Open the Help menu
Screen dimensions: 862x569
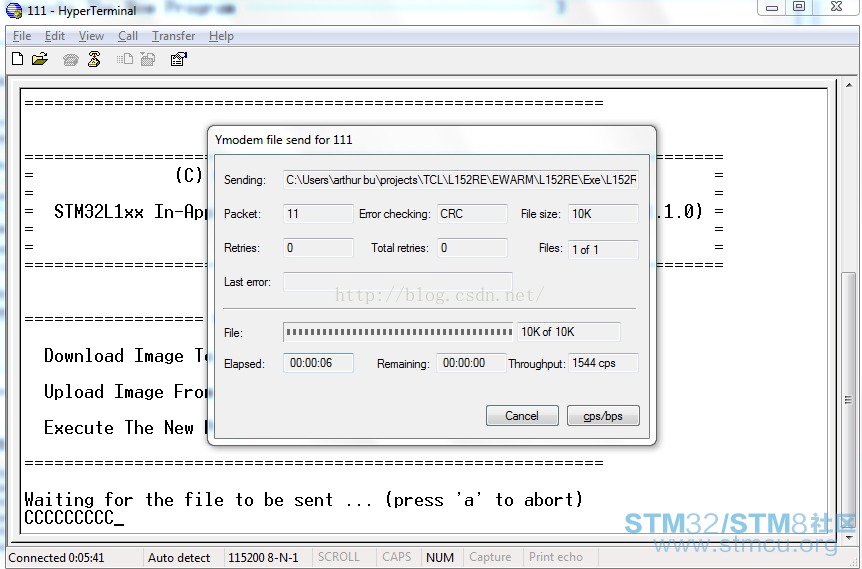click(221, 36)
